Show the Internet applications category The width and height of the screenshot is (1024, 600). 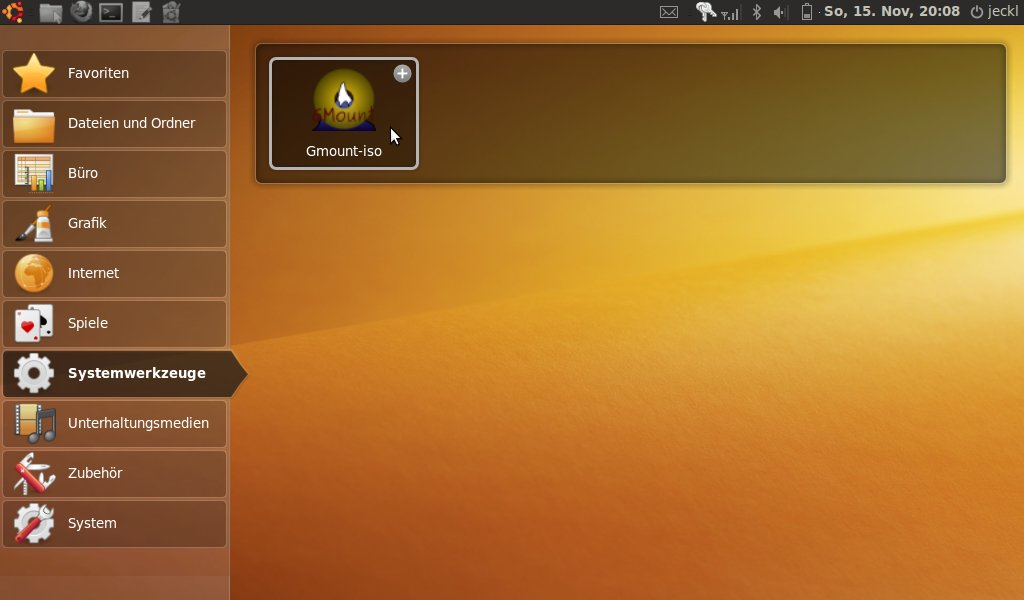pyautogui.click(x=115, y=274)
